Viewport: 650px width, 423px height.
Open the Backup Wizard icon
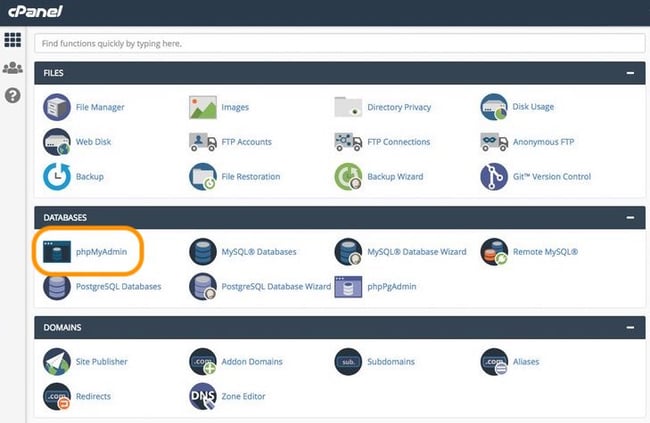click(x=348, y=177)
